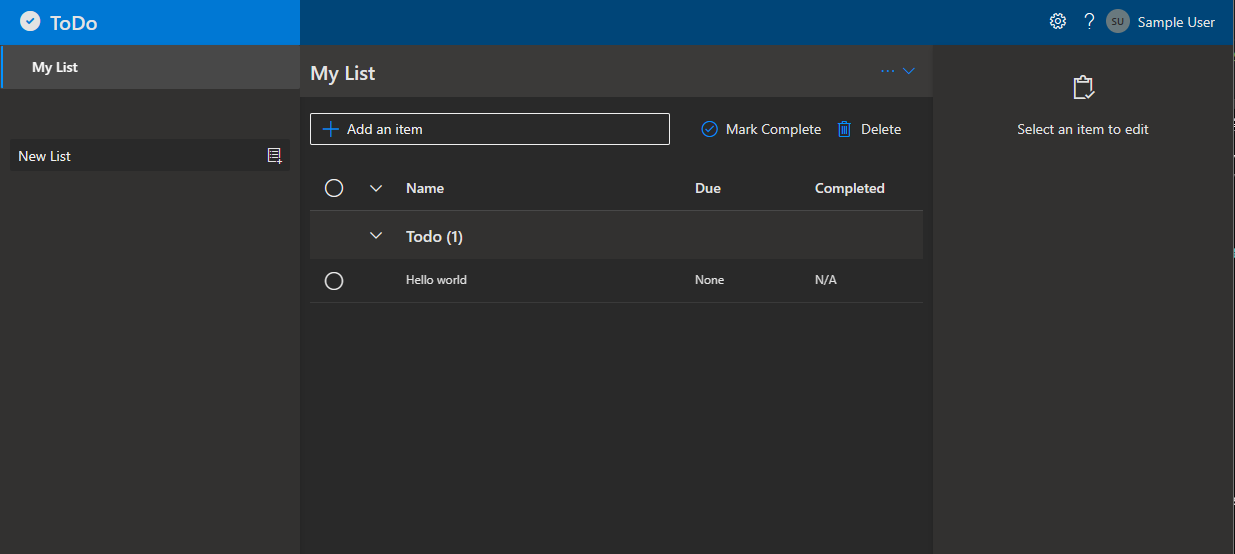Click the Hello world item name
The width and height of the screenshot is (1235, 554).
pyautogui.click(x=436, y=280)
